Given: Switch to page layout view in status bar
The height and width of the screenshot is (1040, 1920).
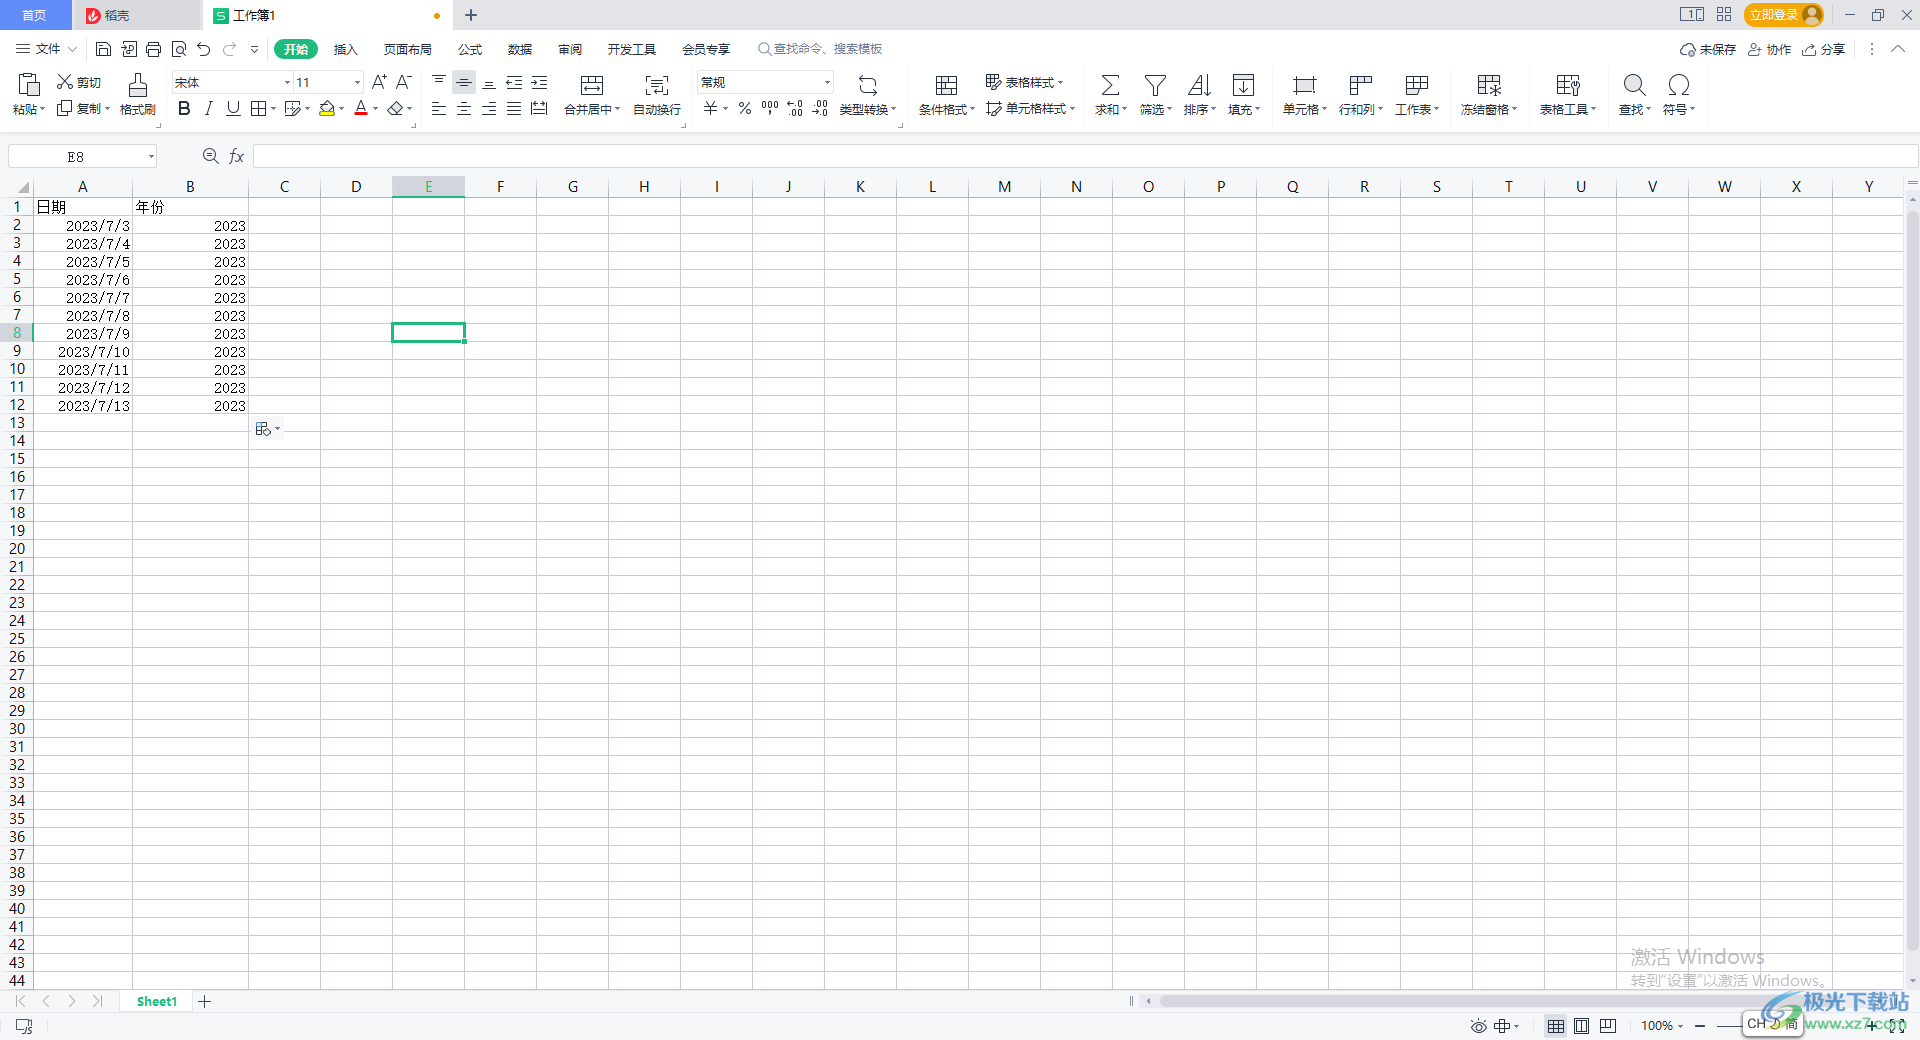Looking at the screenshot, I should (x=1582, y=1026).
